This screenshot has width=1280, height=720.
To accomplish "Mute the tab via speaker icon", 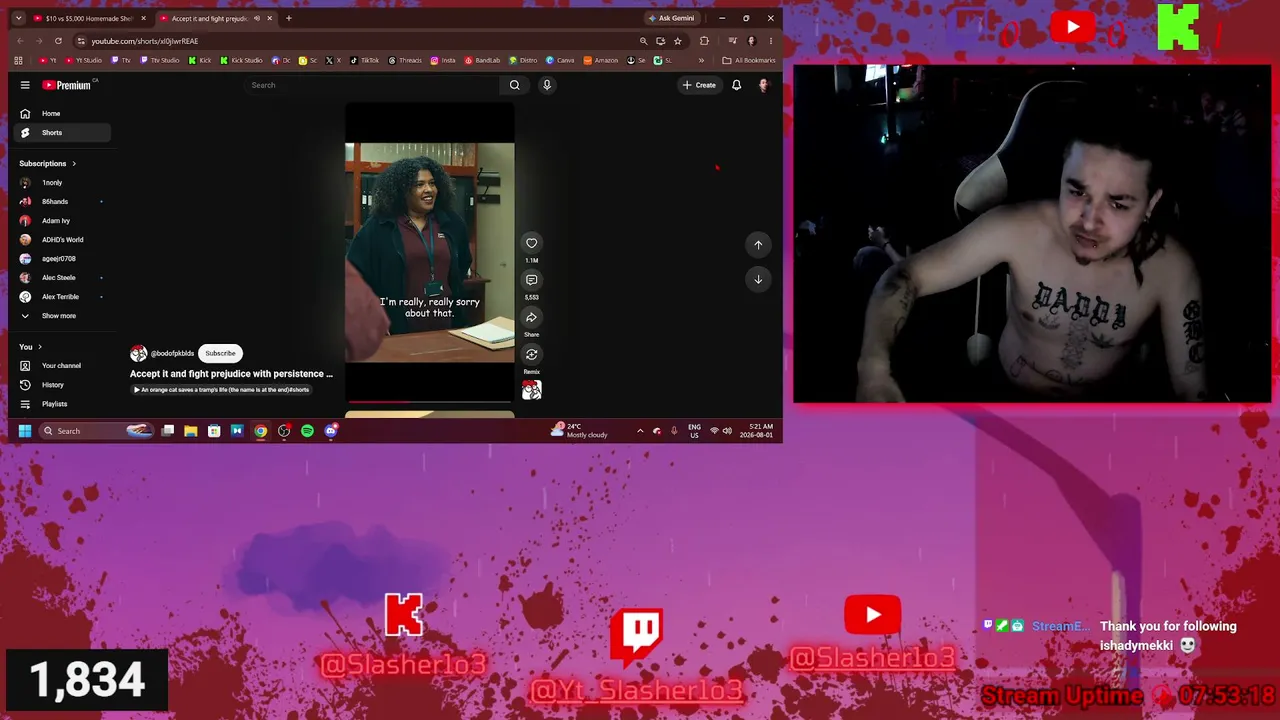I will (257, 18).
